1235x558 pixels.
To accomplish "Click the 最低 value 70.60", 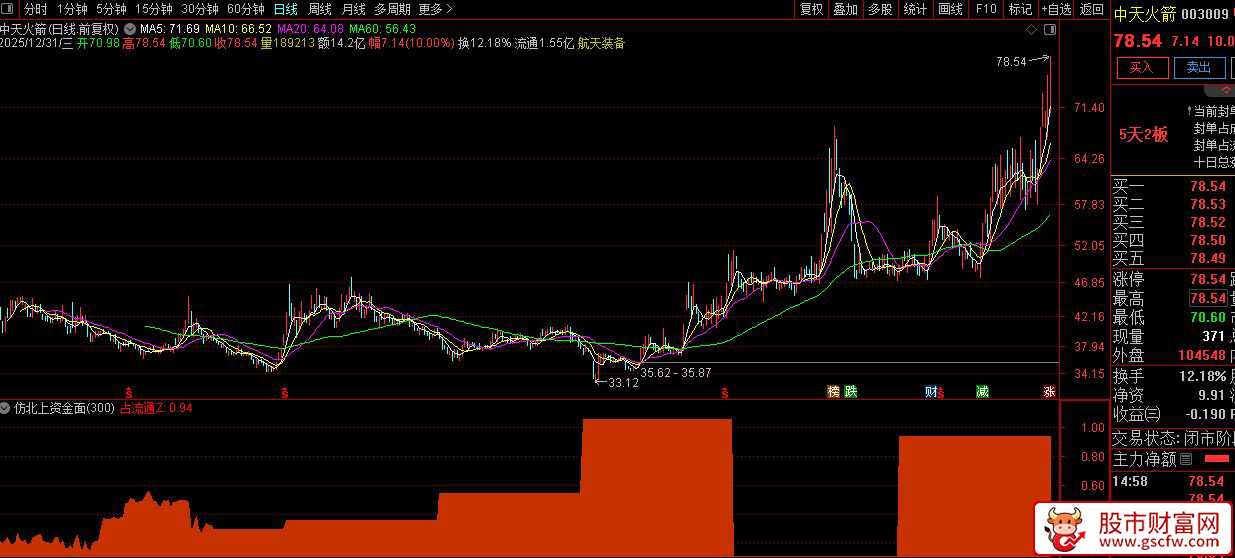I will tap(1207, 317).
